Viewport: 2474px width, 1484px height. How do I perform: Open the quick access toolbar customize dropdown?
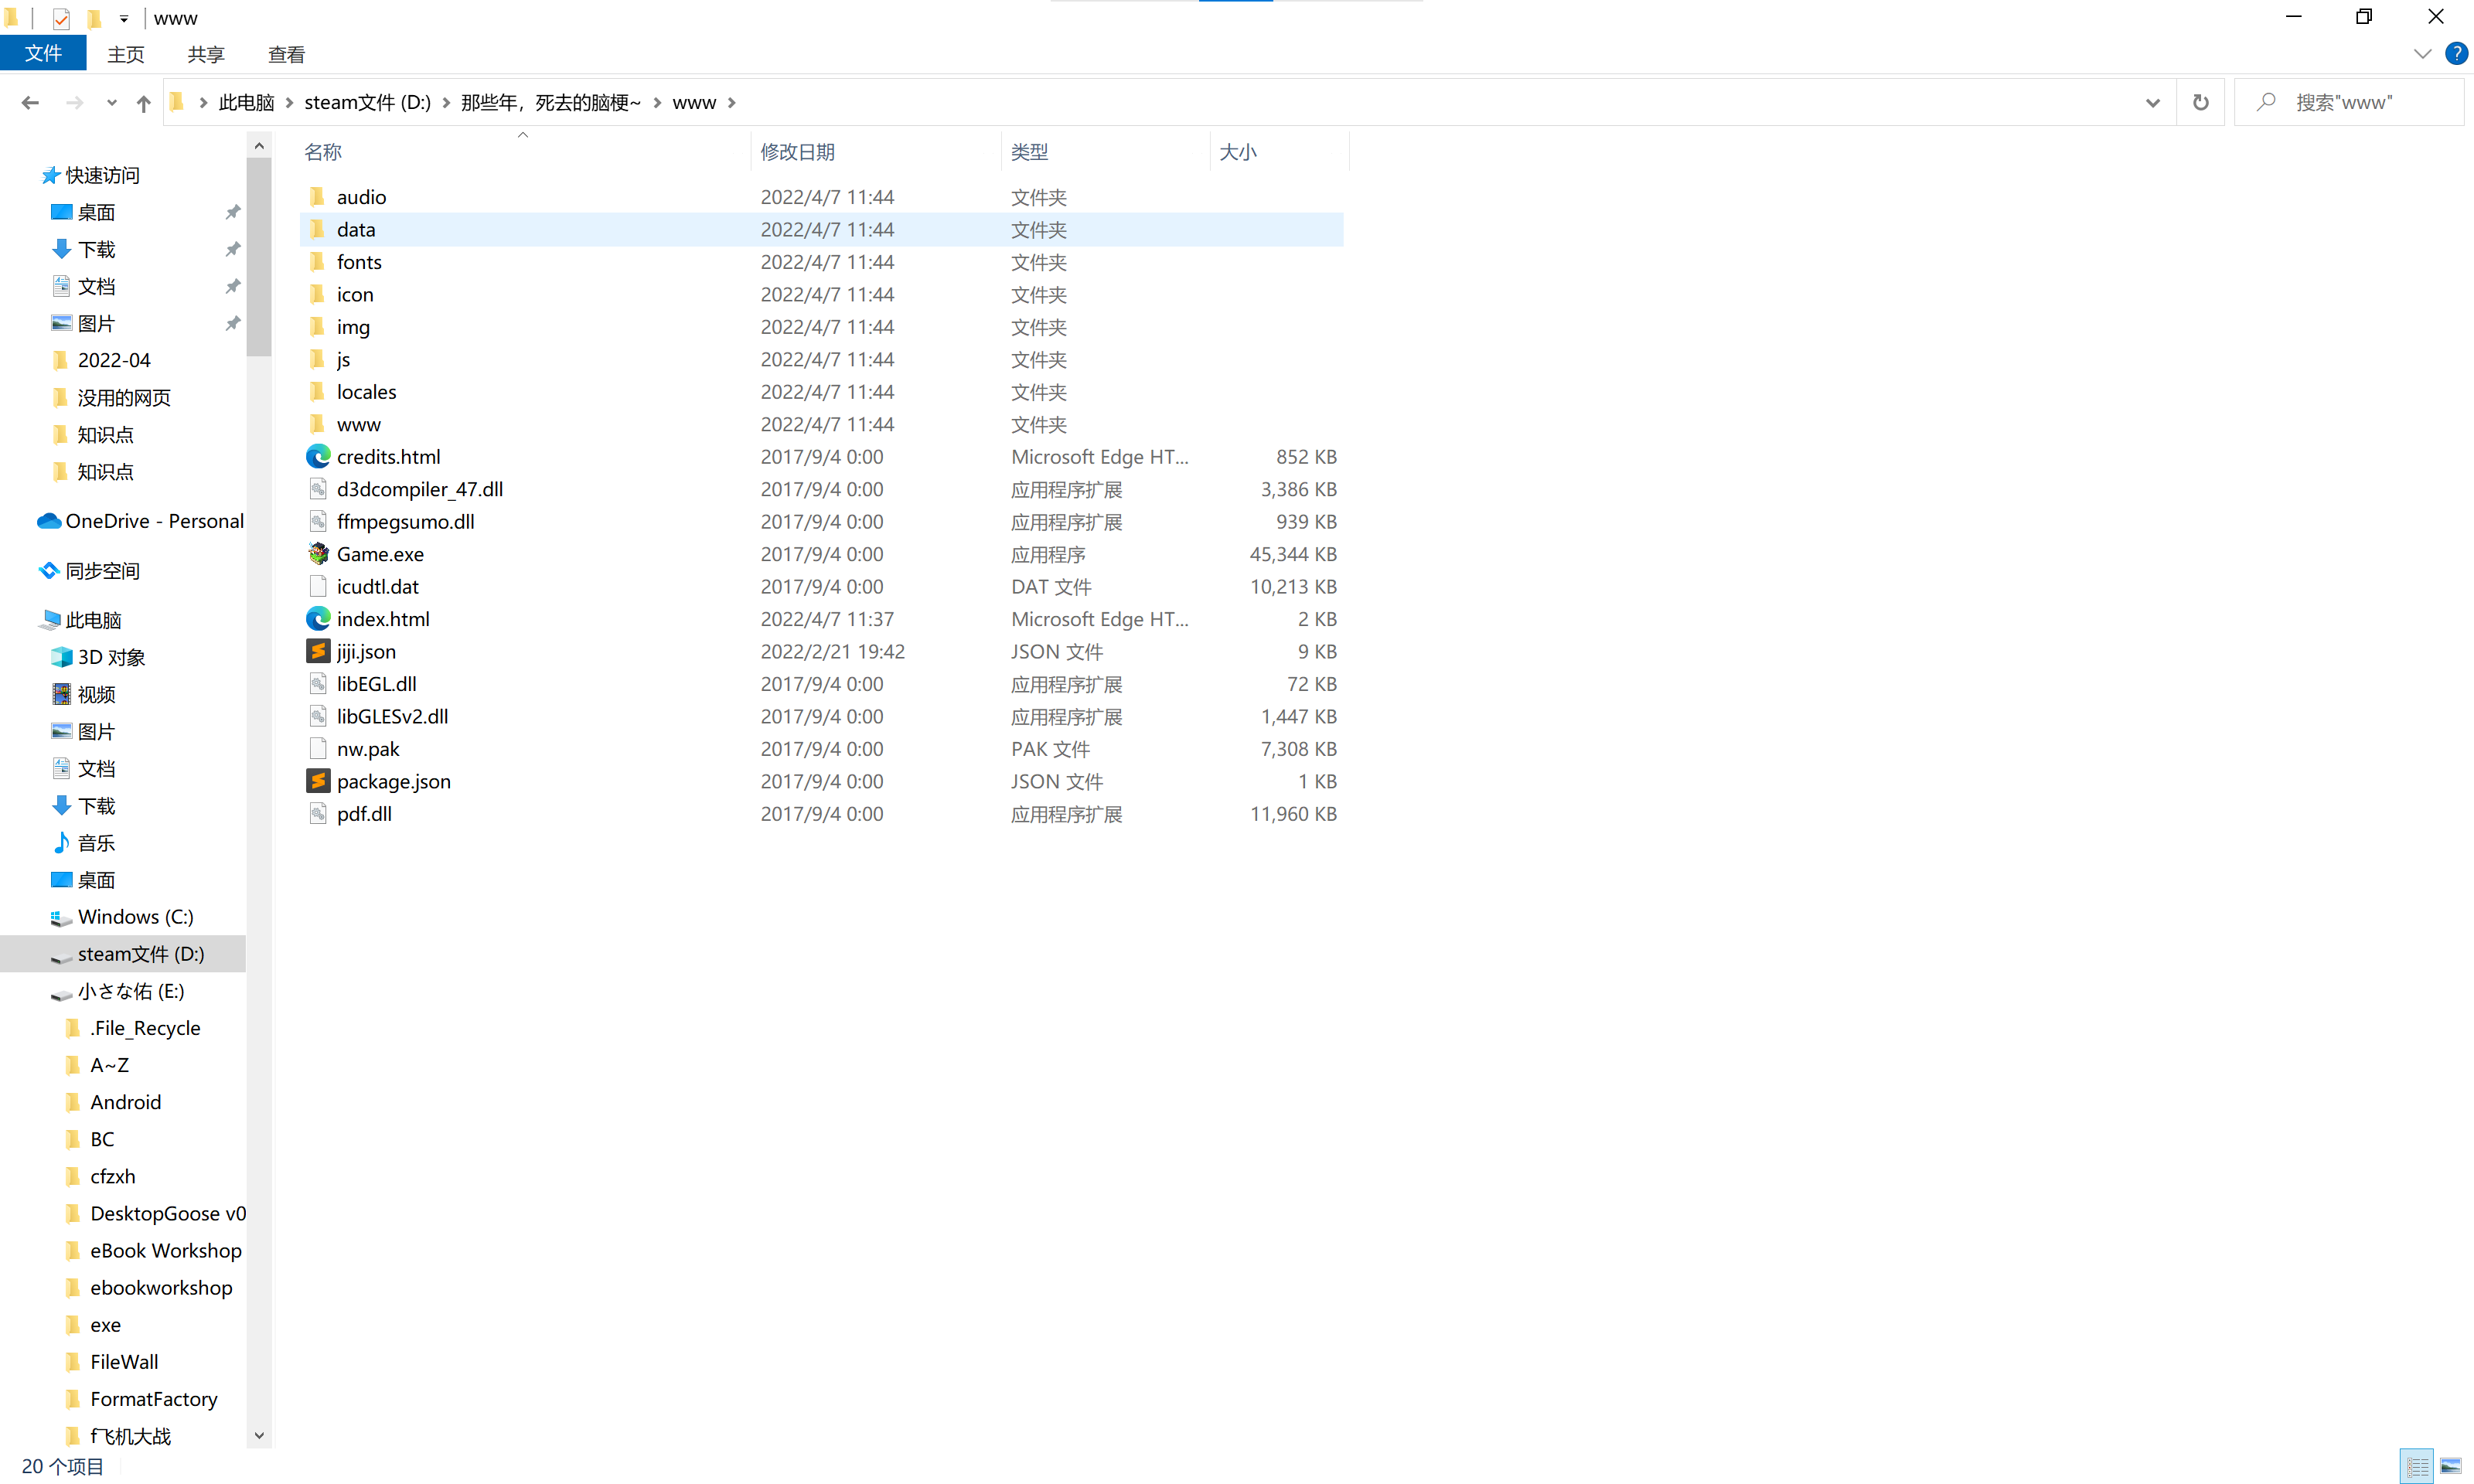click(x=124, y=18)
